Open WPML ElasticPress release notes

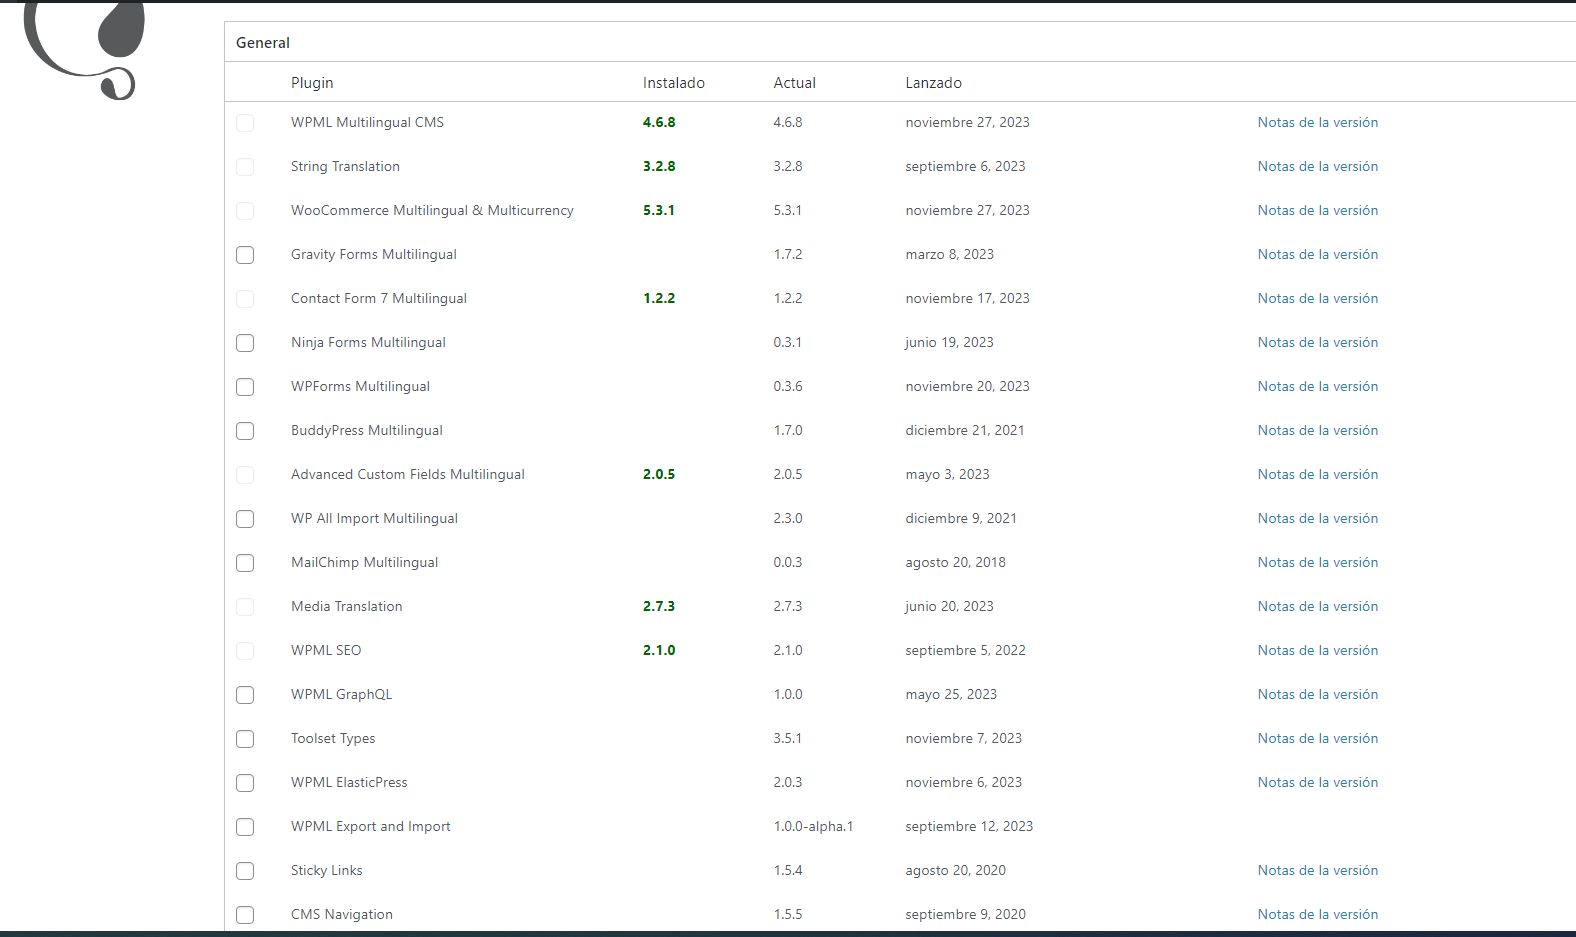[x=1318, y=782]
